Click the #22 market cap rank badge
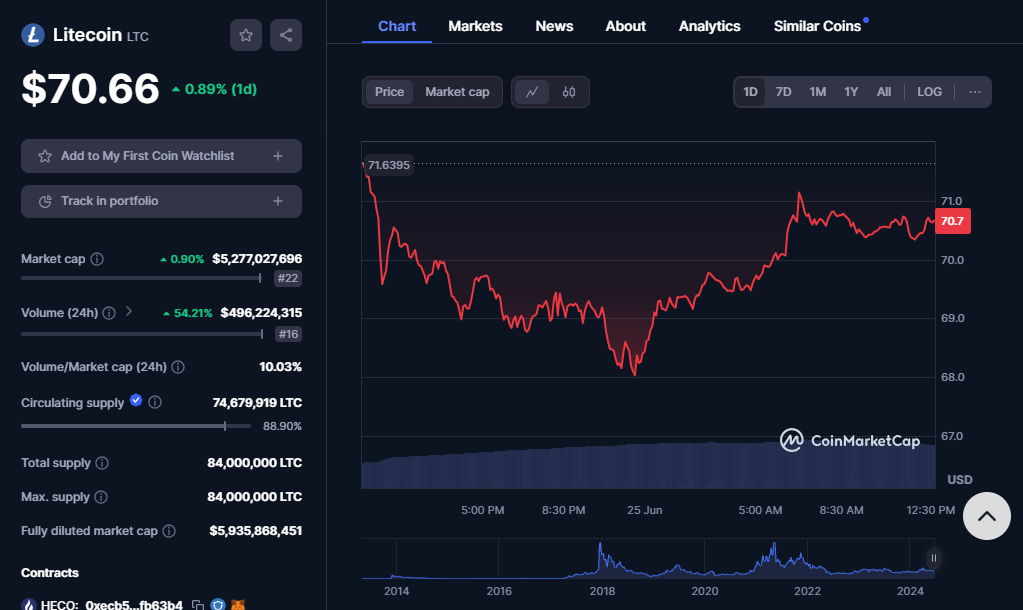 pos(288,279)
